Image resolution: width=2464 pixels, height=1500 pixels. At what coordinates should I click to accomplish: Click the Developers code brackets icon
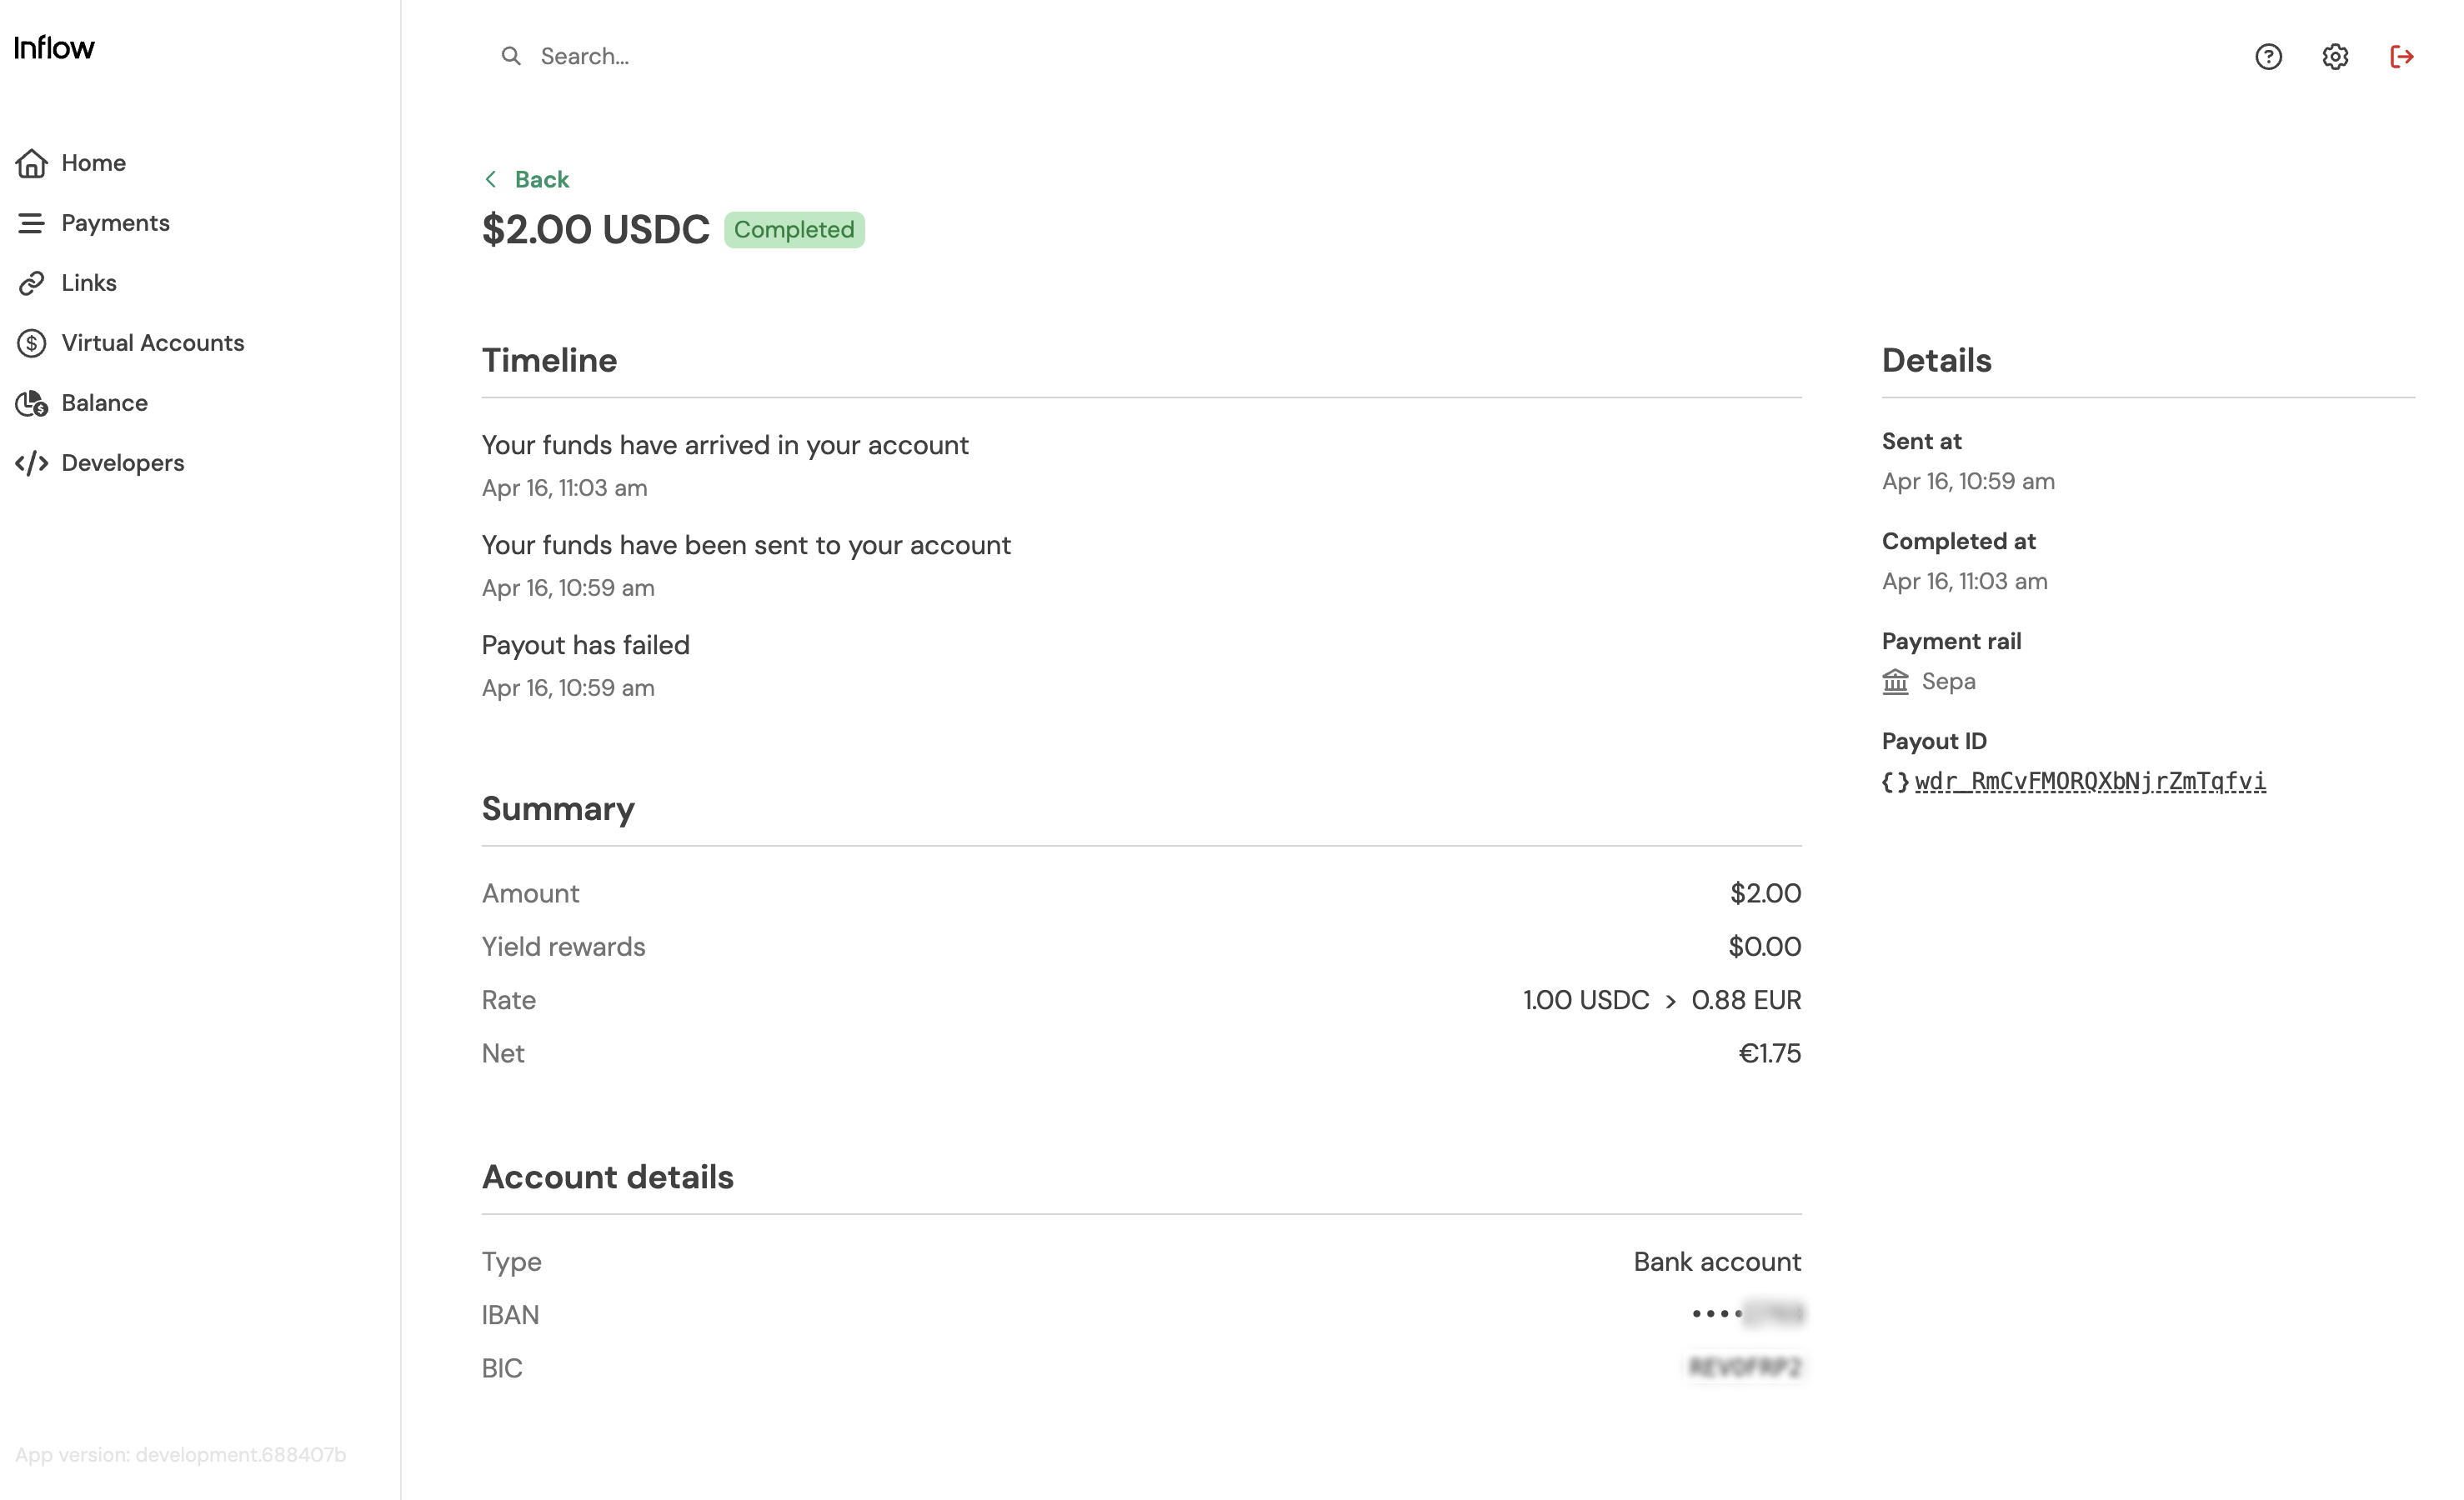click(x=31, y=463)
